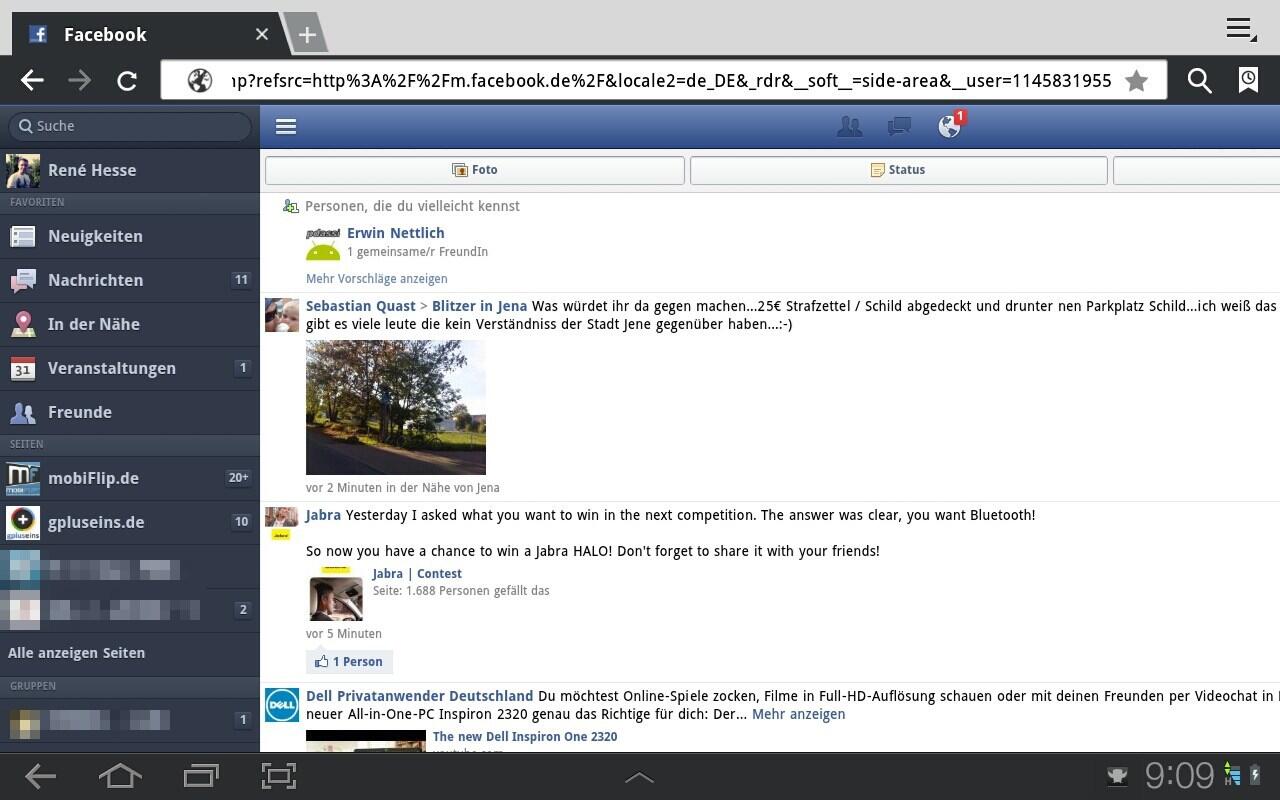Click the Jabra avatar thumbnail
Screen dimensions: 1280x800
pyautogui.click(x=282, y=523)
